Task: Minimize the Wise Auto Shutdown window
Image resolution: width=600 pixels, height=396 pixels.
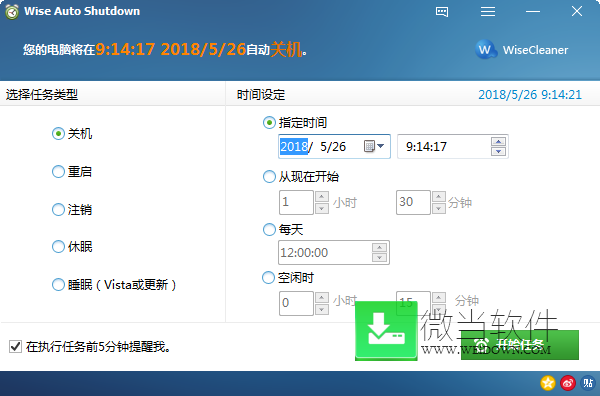Action: click(533, 12)
